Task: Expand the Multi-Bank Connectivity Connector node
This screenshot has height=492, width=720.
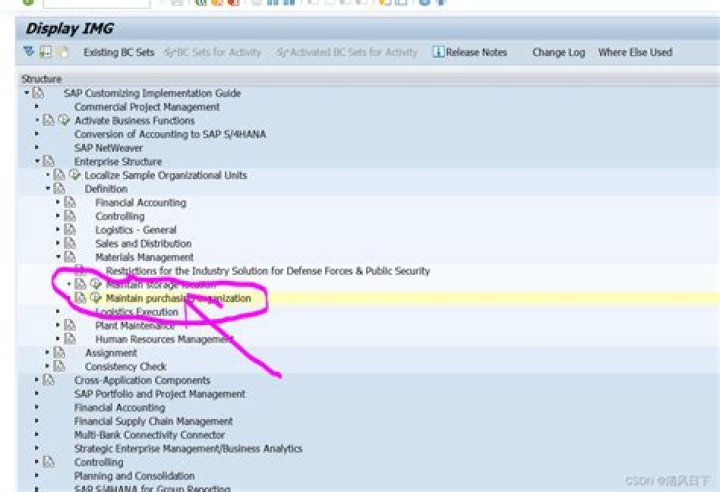Action: (37, 435)
